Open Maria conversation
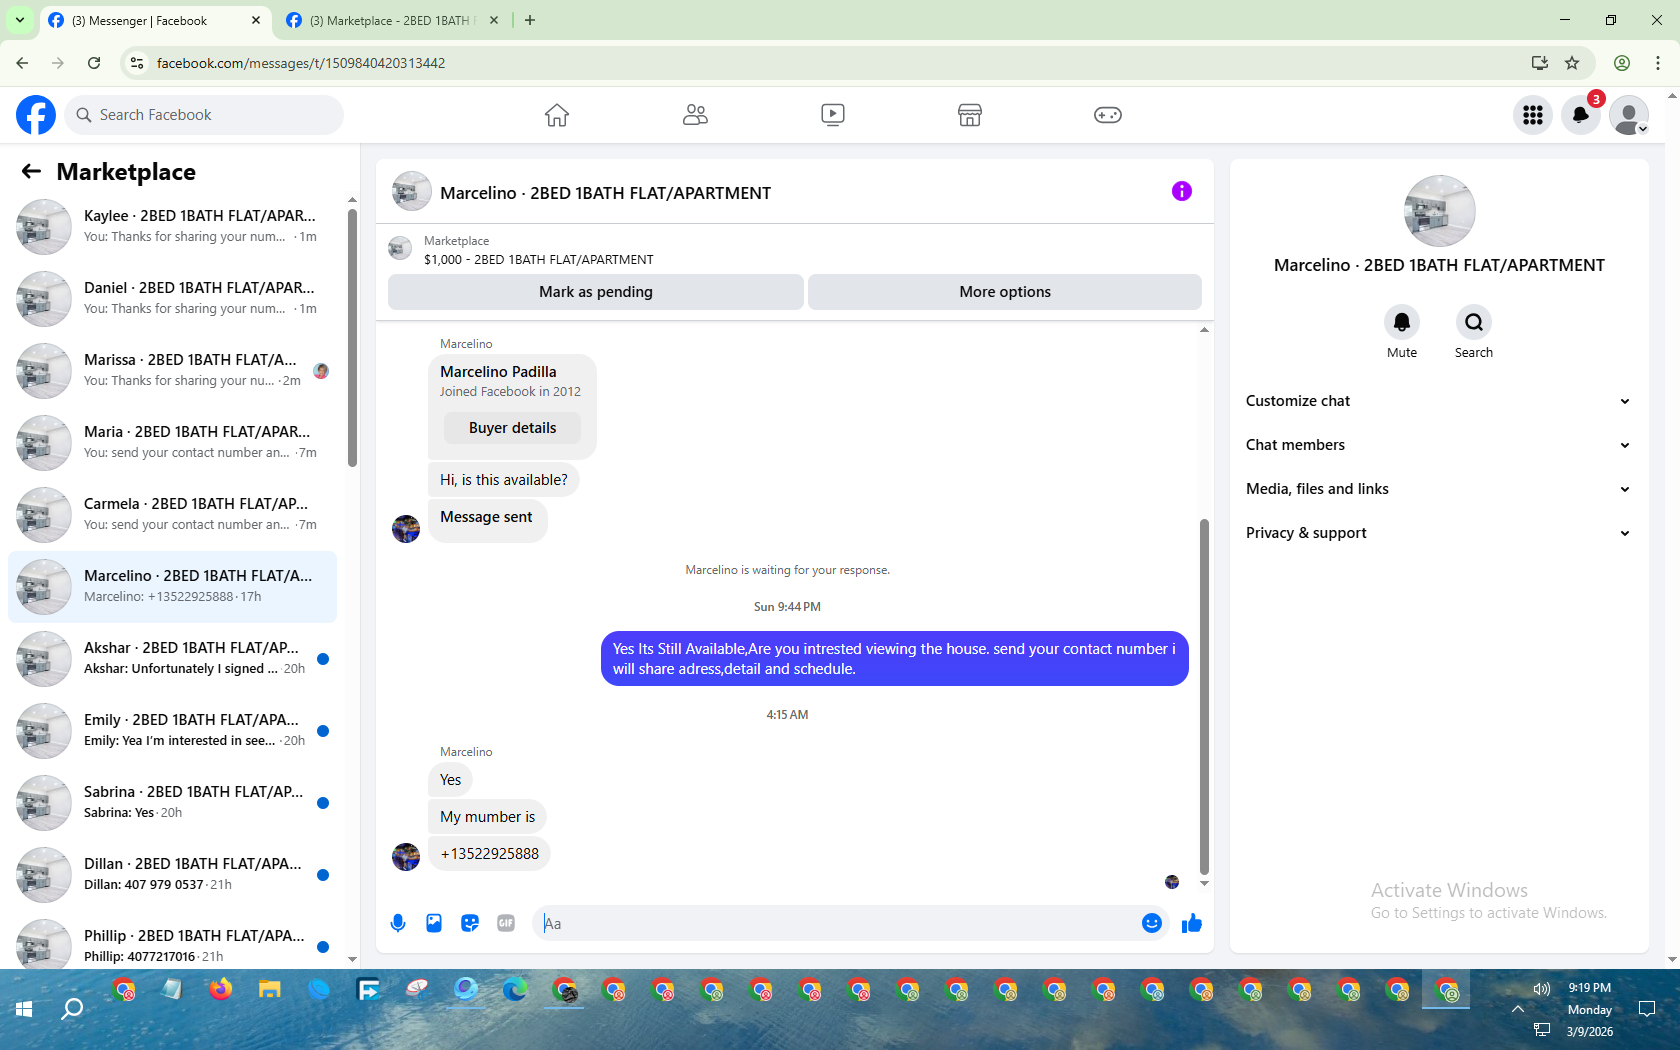The height and width of the screenshot is (1050, 1680). pos(173,443)
